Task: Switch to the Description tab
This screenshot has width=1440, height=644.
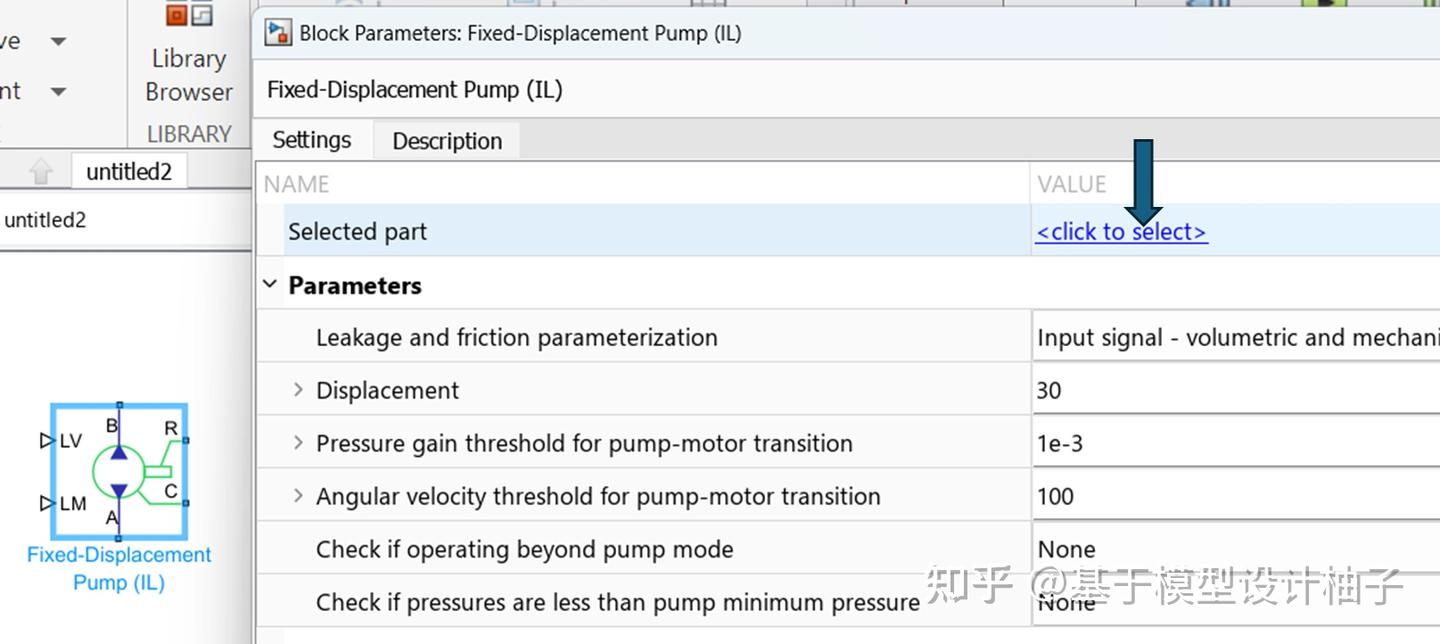Action: click(446, 140)
